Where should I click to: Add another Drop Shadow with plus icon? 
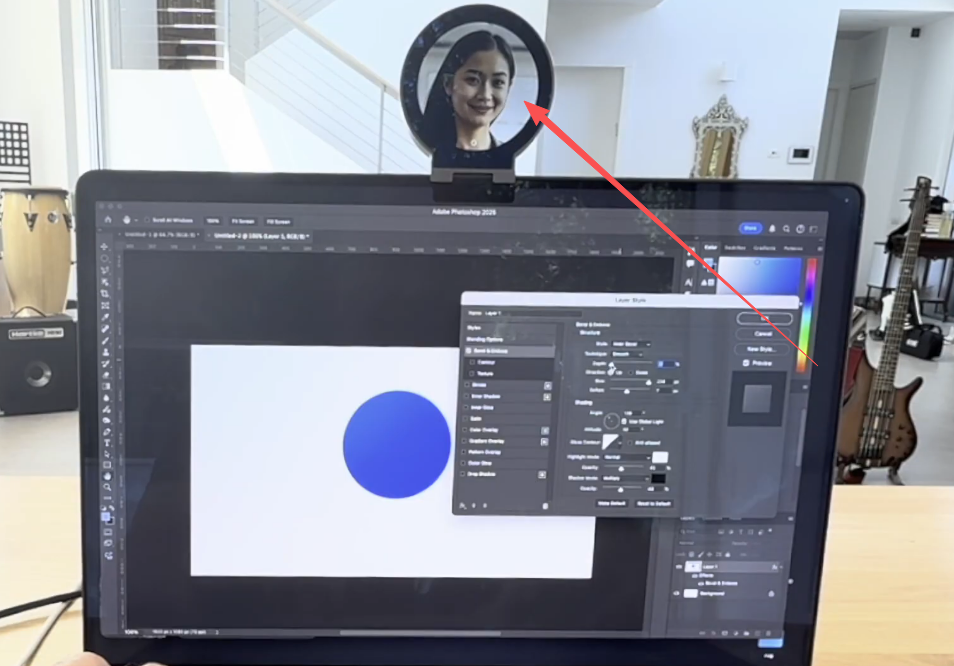tap(542, 474)
